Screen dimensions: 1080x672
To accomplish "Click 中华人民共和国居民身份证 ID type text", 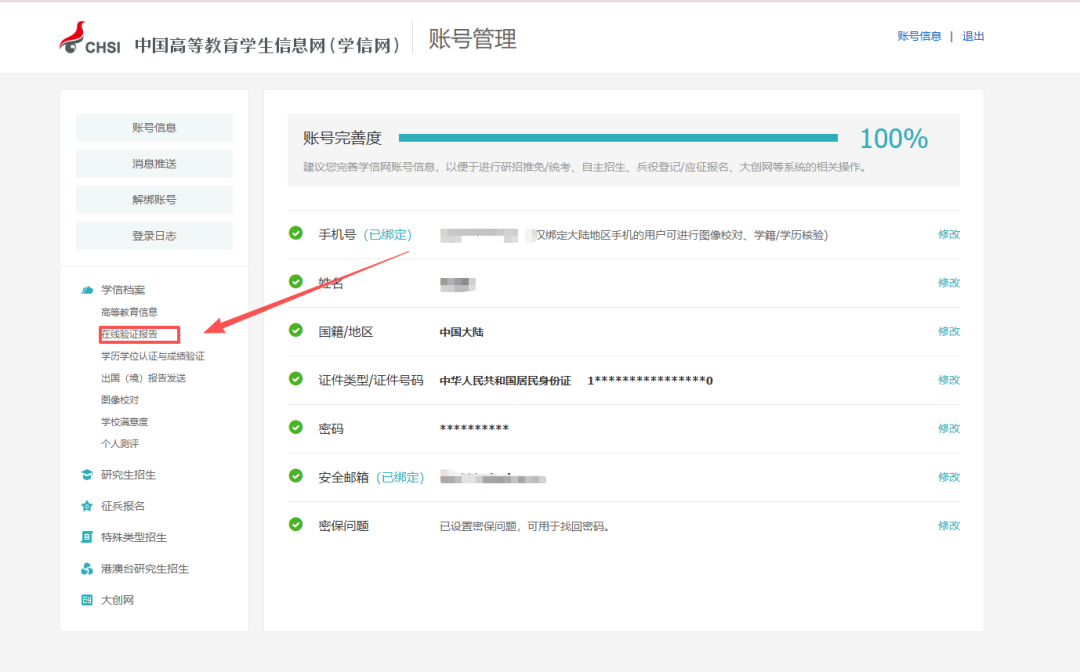I will [x=506, y=380].
